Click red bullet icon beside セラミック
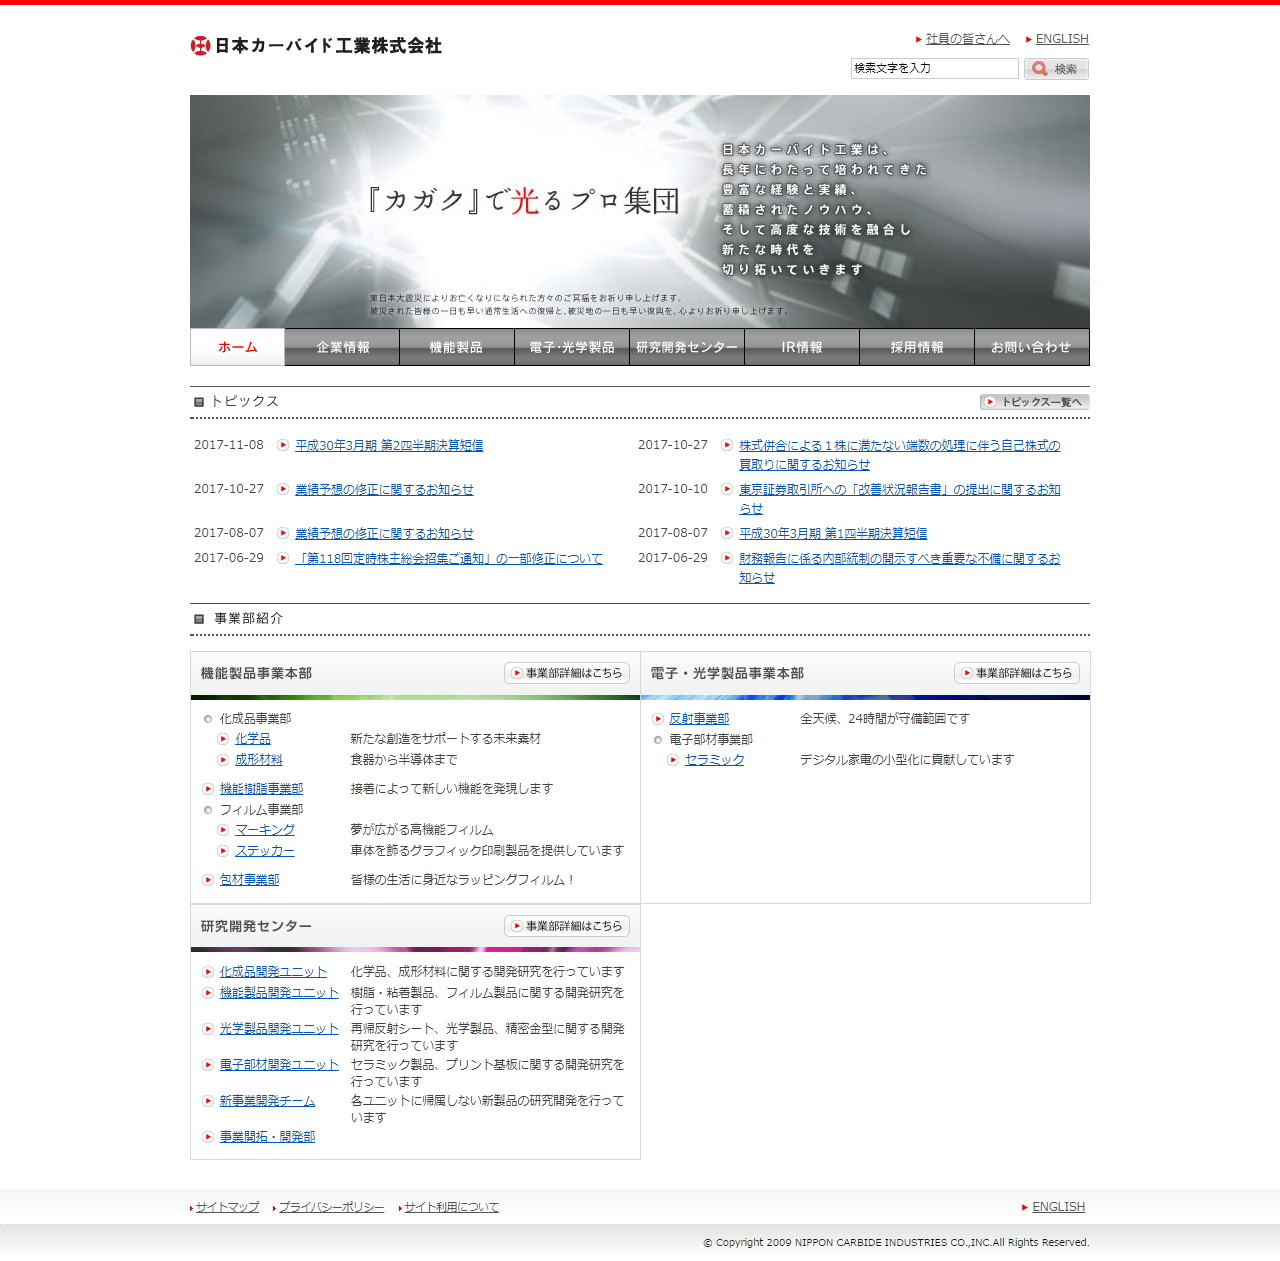 (x=673, y=760)
